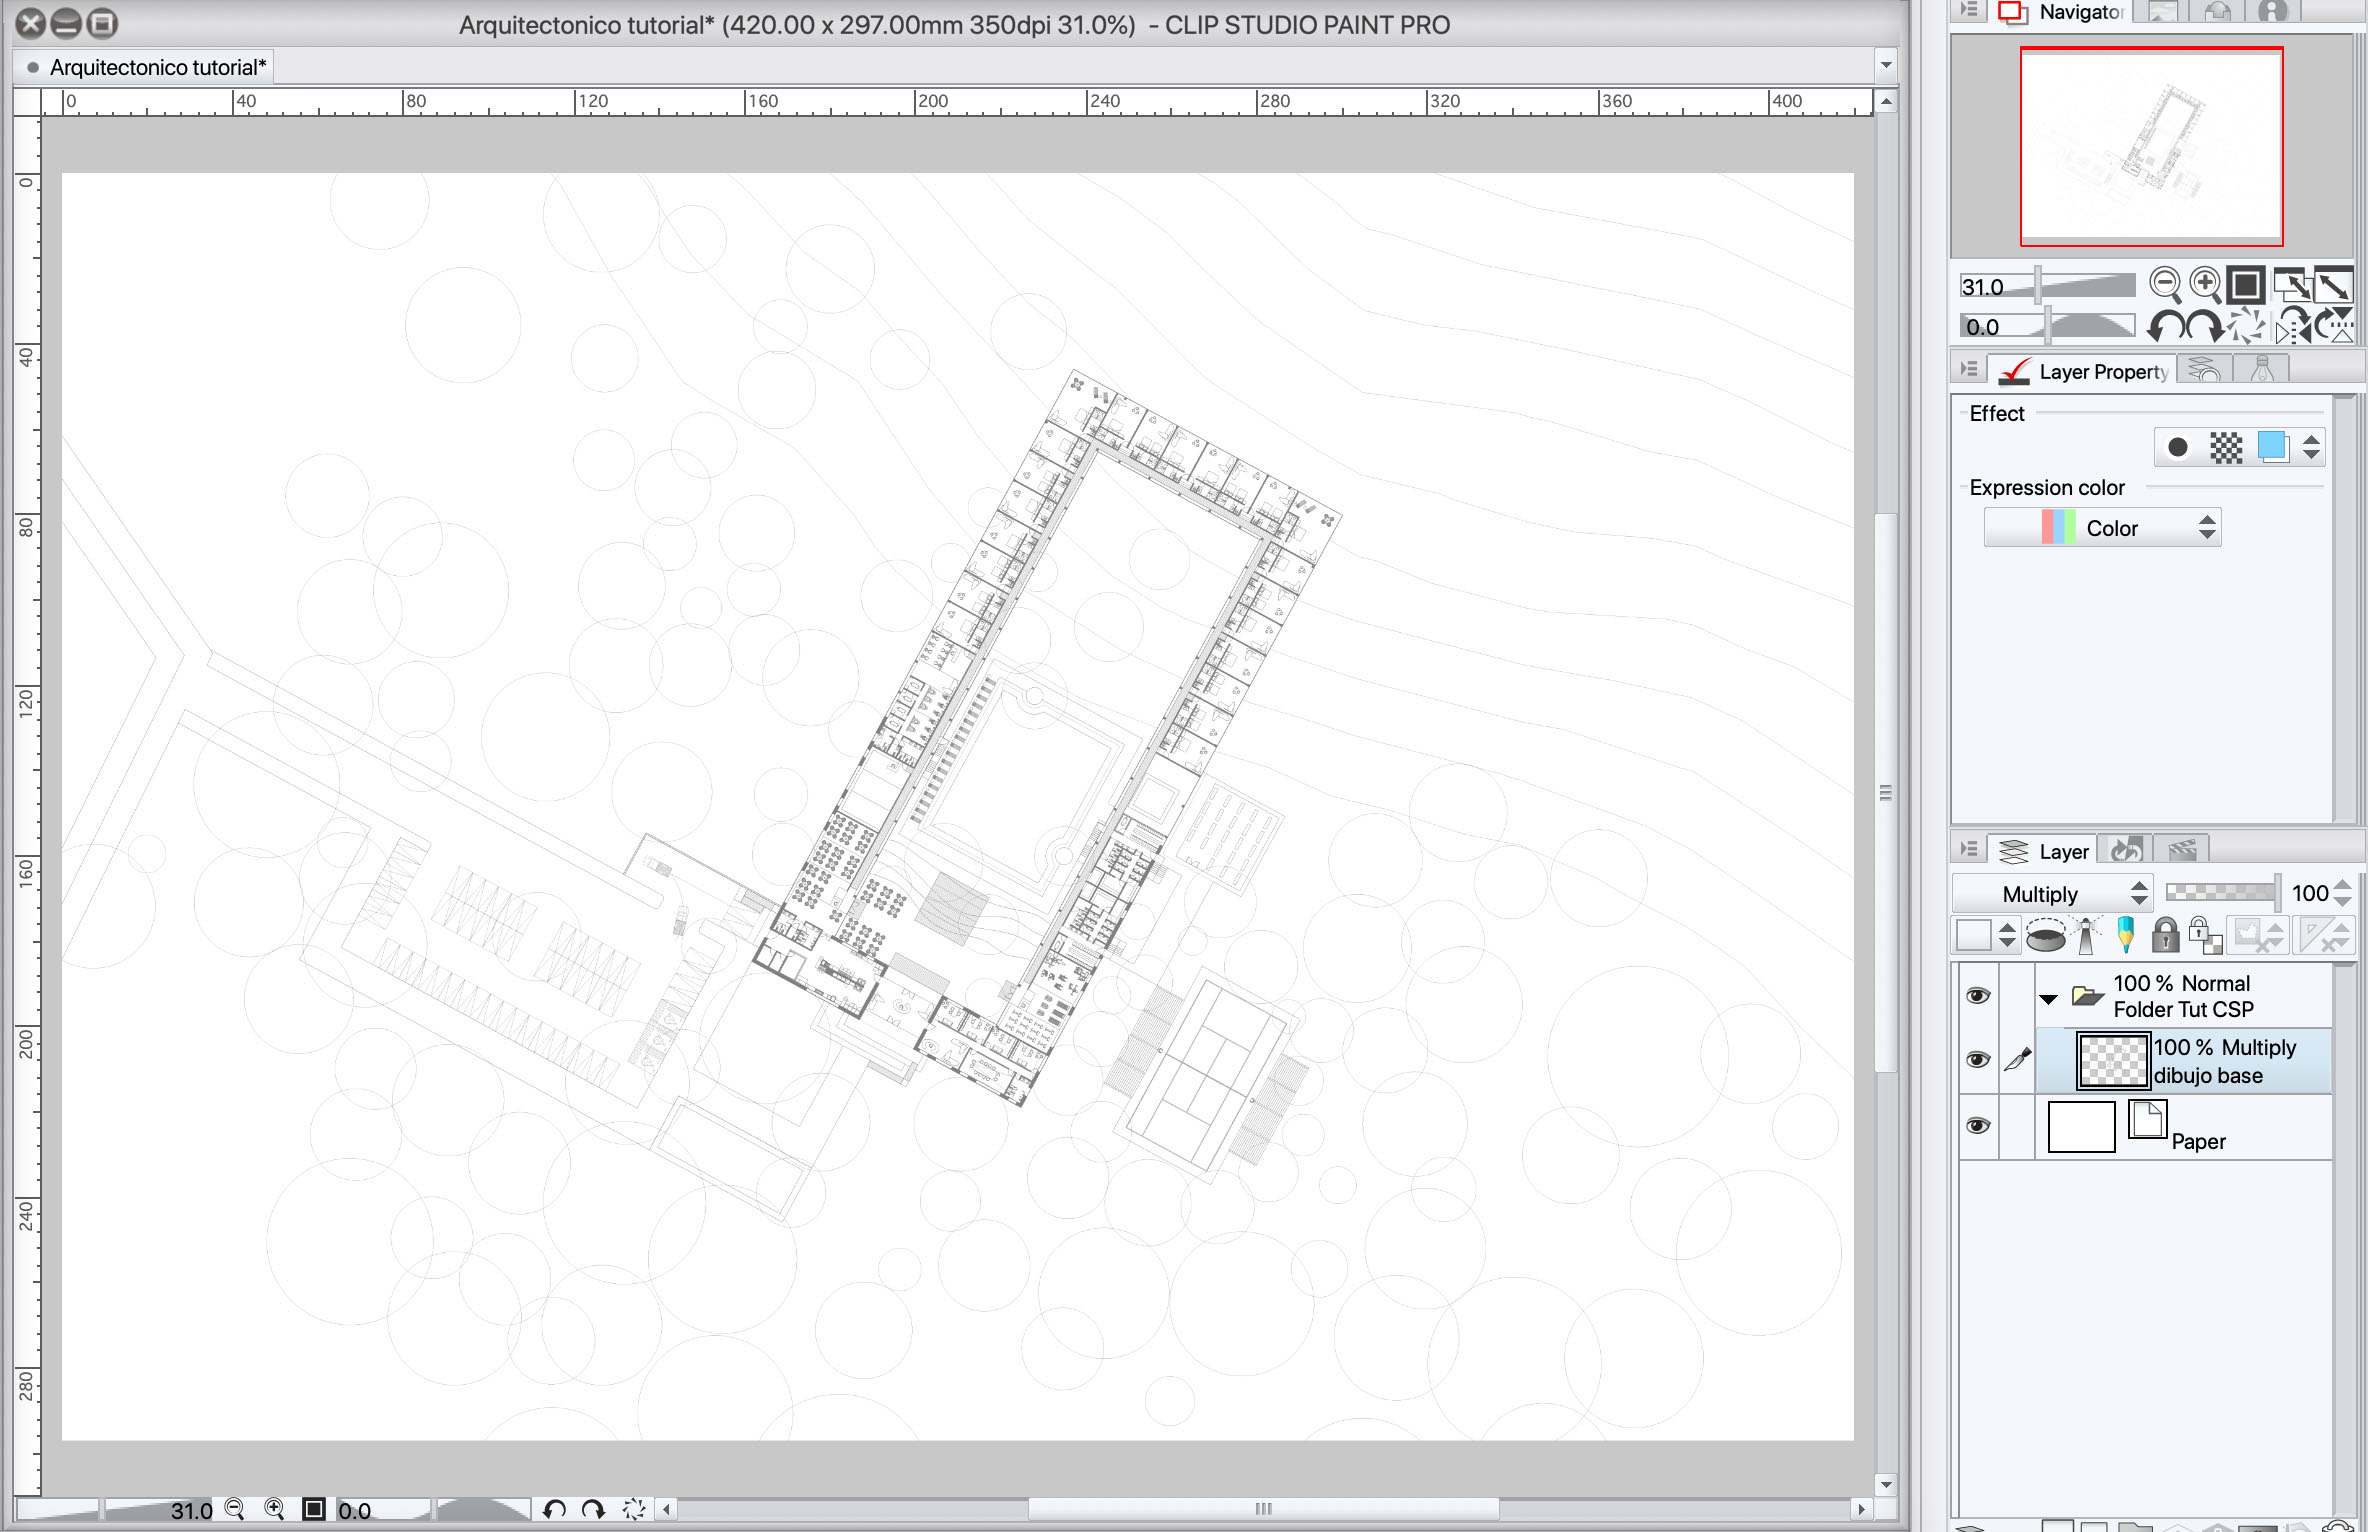Open Expression color Color dropdown
Image resolution: width=2368 pixels, height=1532 pixels.
click(x=2102, y=528)
